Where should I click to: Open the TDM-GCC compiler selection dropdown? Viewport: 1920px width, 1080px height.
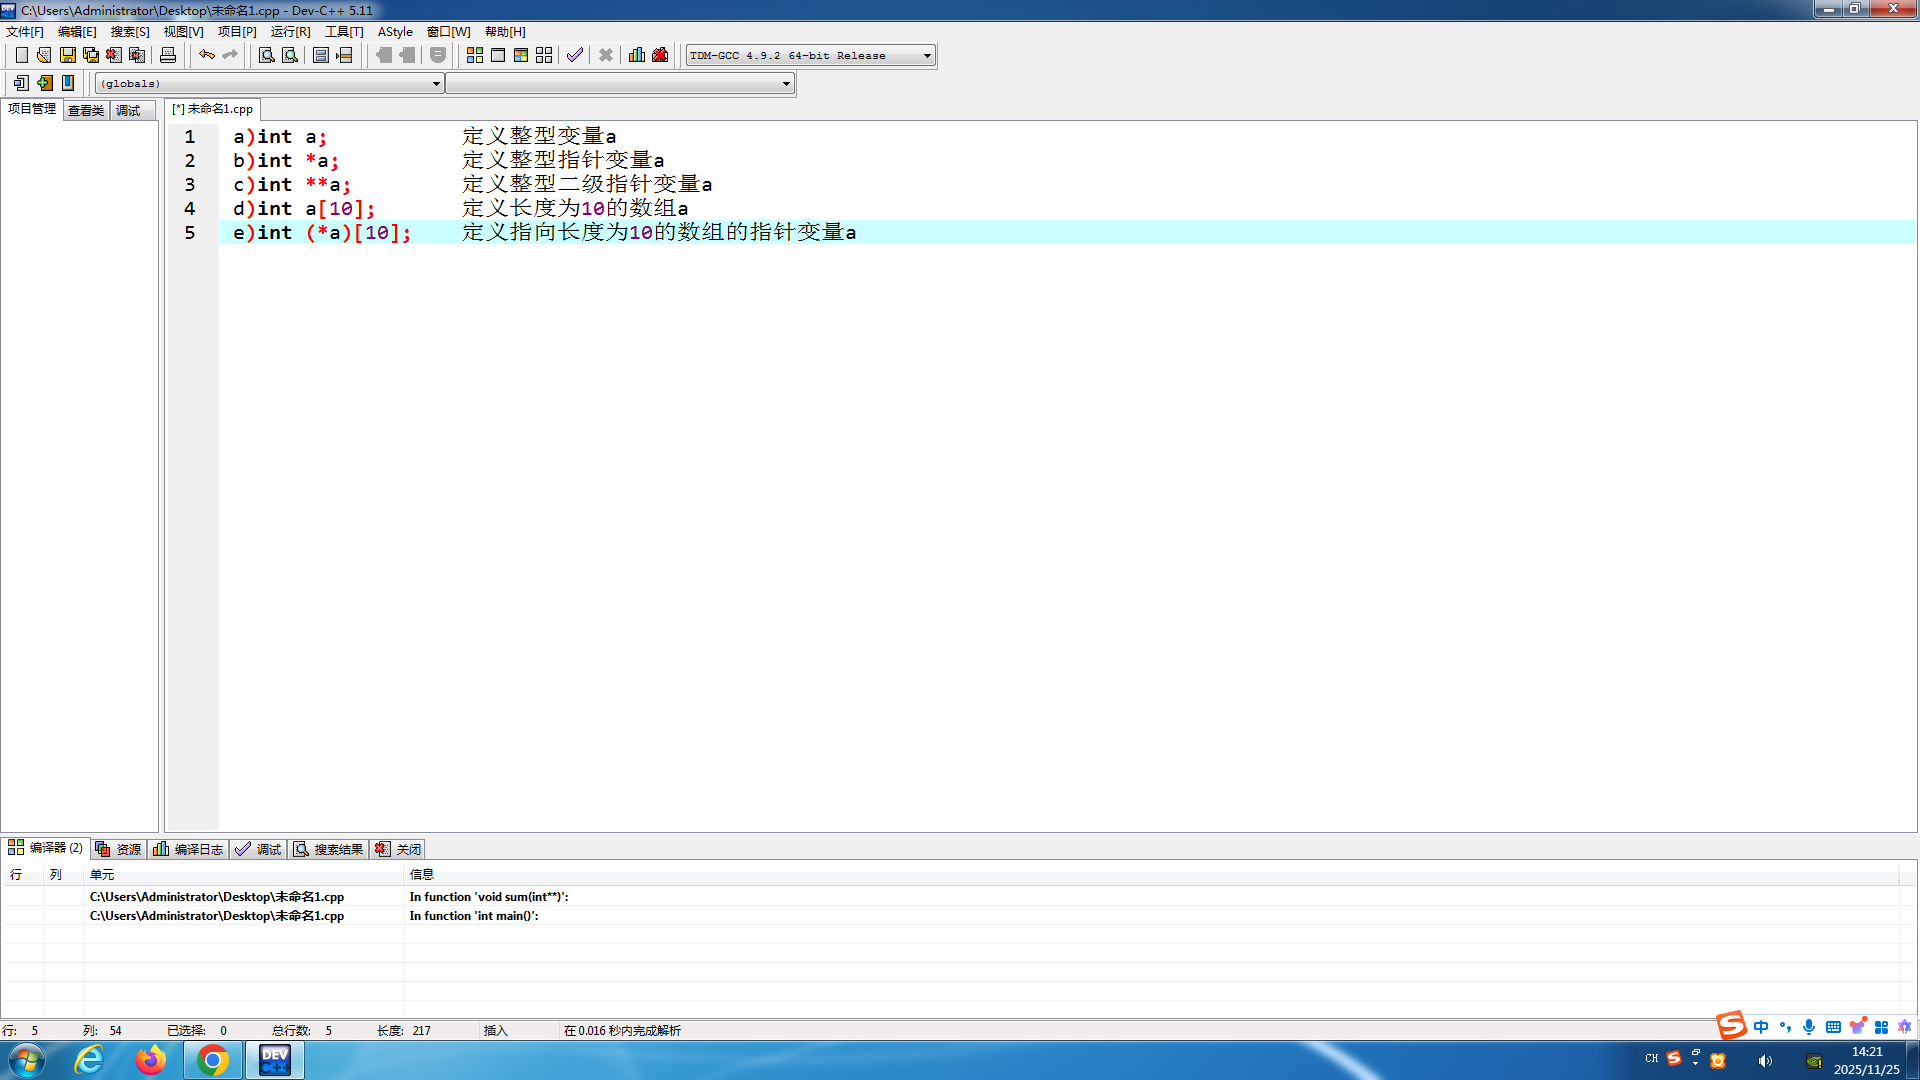[x=927, y=56]
